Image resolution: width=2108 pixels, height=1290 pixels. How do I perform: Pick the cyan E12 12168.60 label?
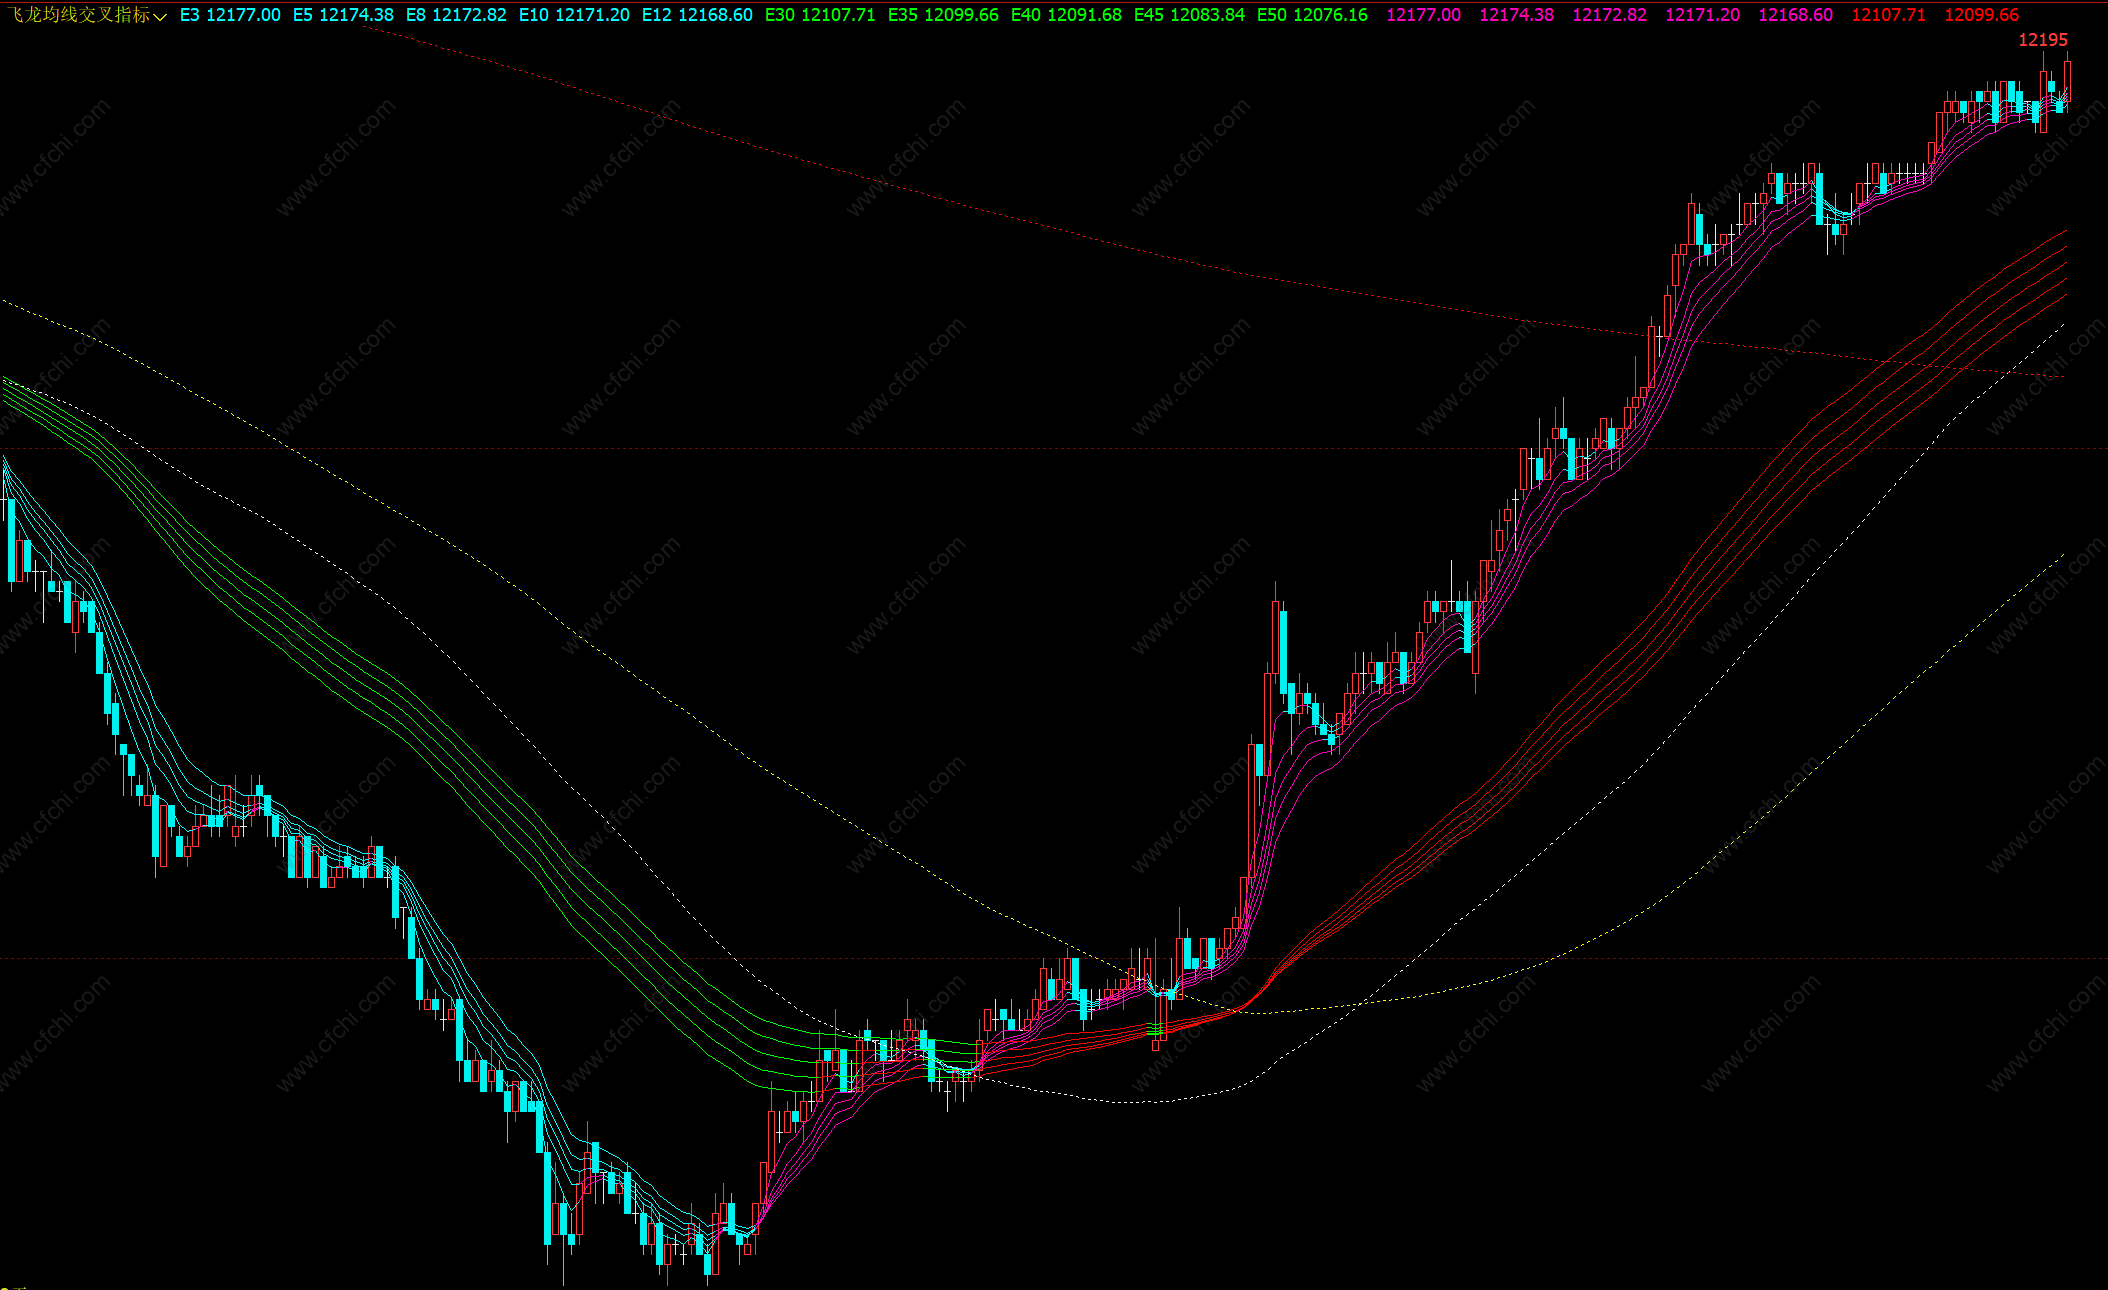tap(697, 15)
